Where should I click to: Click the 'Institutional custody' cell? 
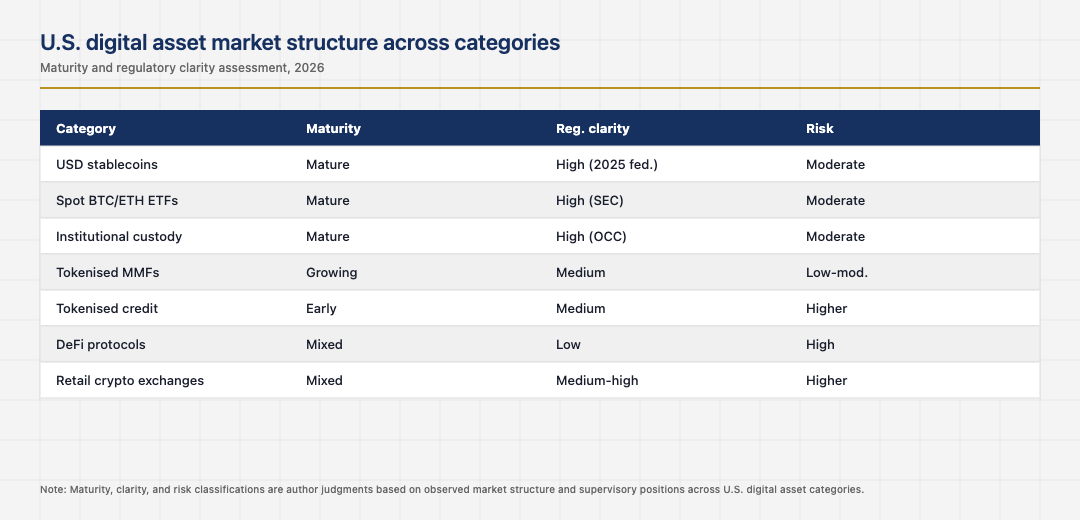click(x=119, y=236)
